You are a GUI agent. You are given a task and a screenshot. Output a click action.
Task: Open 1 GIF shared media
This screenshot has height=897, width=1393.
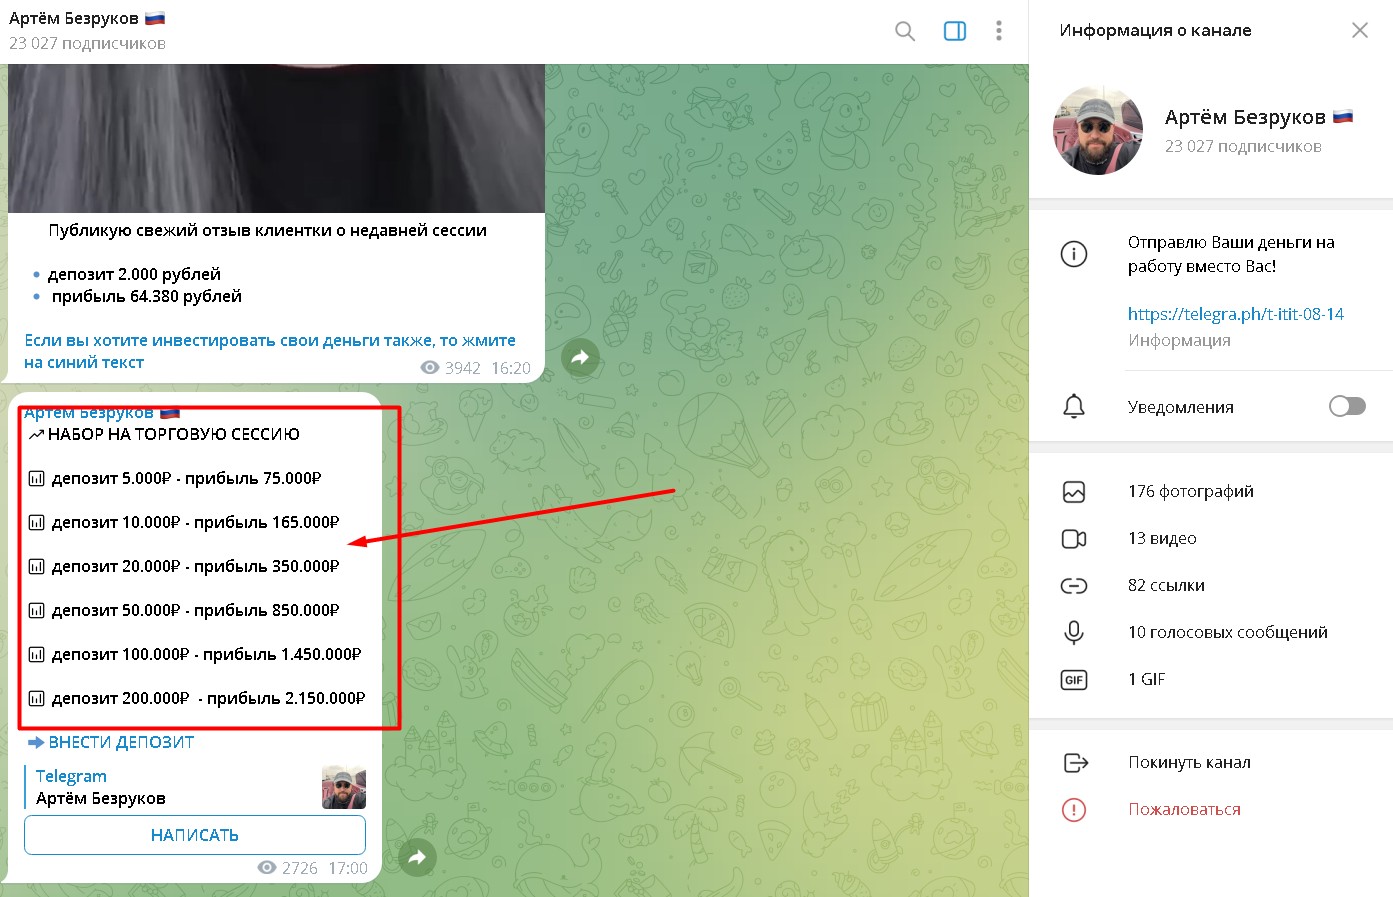tap(1146, 679)
